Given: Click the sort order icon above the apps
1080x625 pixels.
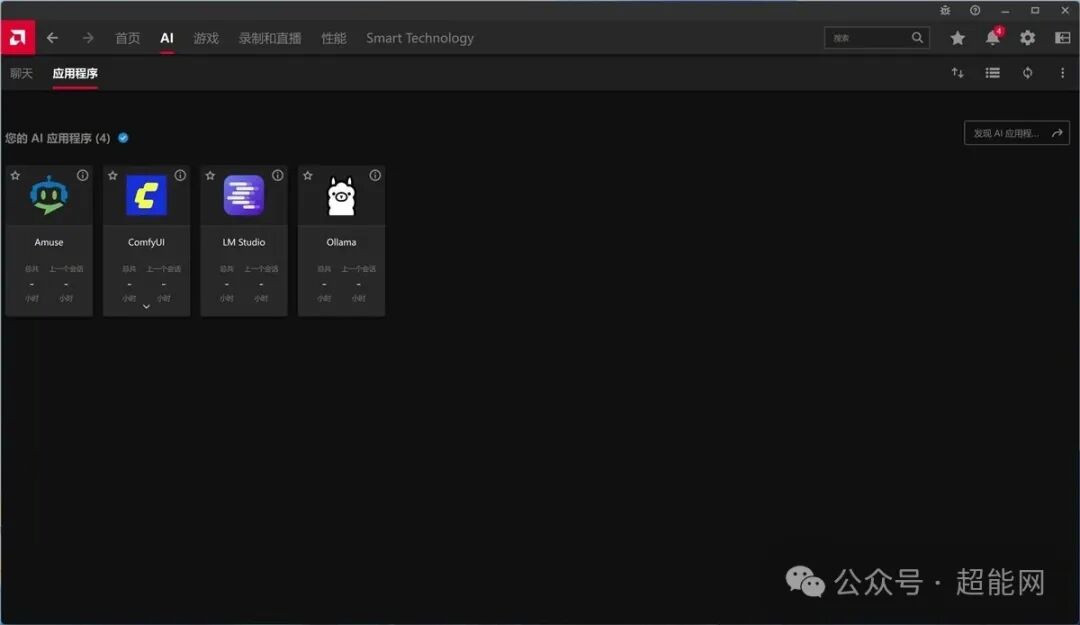Looking at the screenshot, I should (957, 72).
